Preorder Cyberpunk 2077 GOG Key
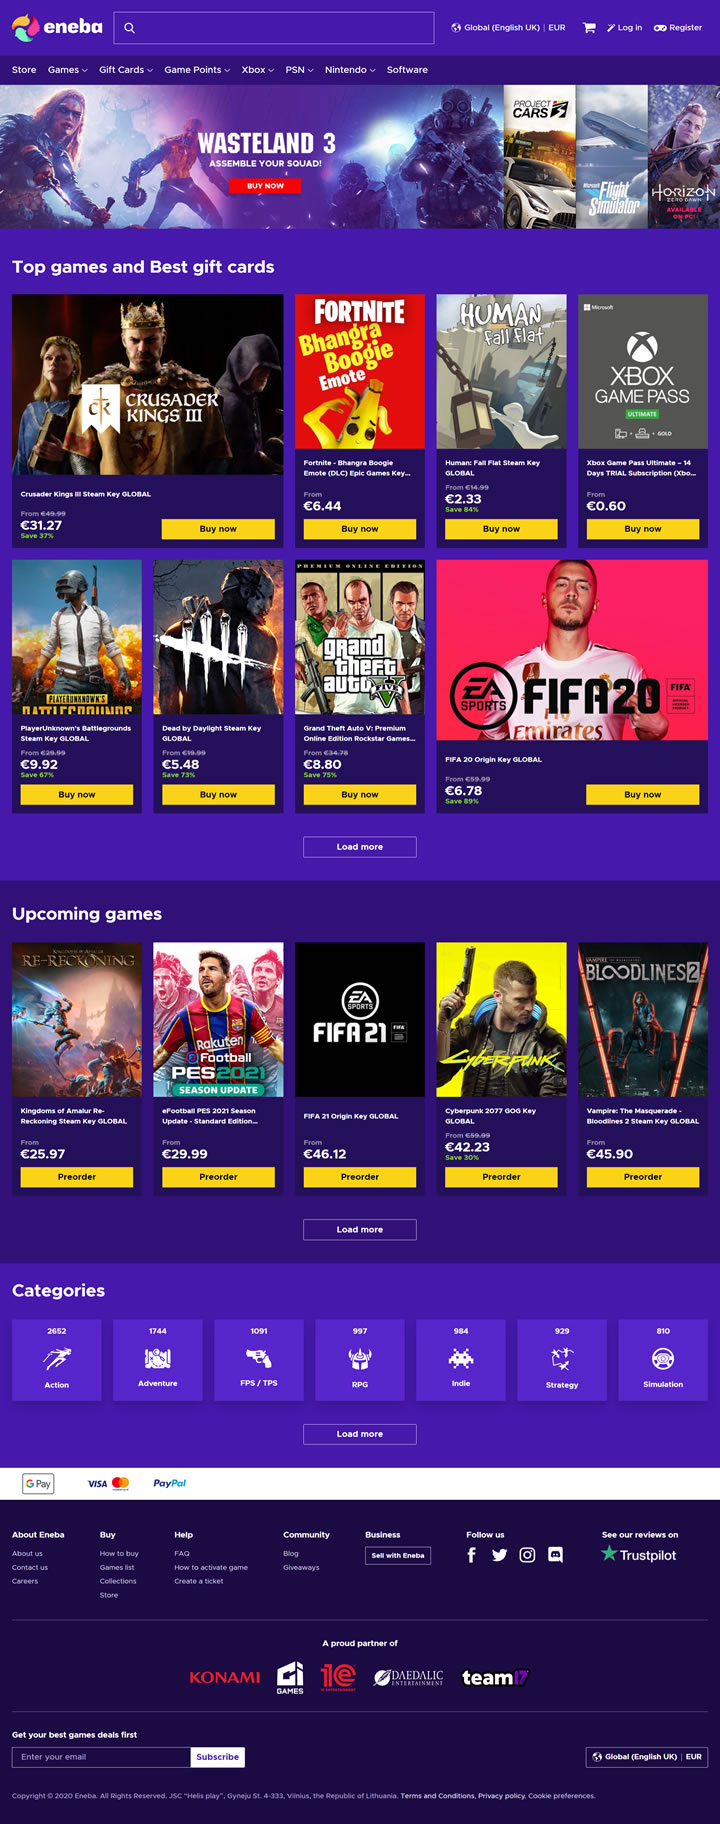The image size is (720, 1824). click(501, 1177)
